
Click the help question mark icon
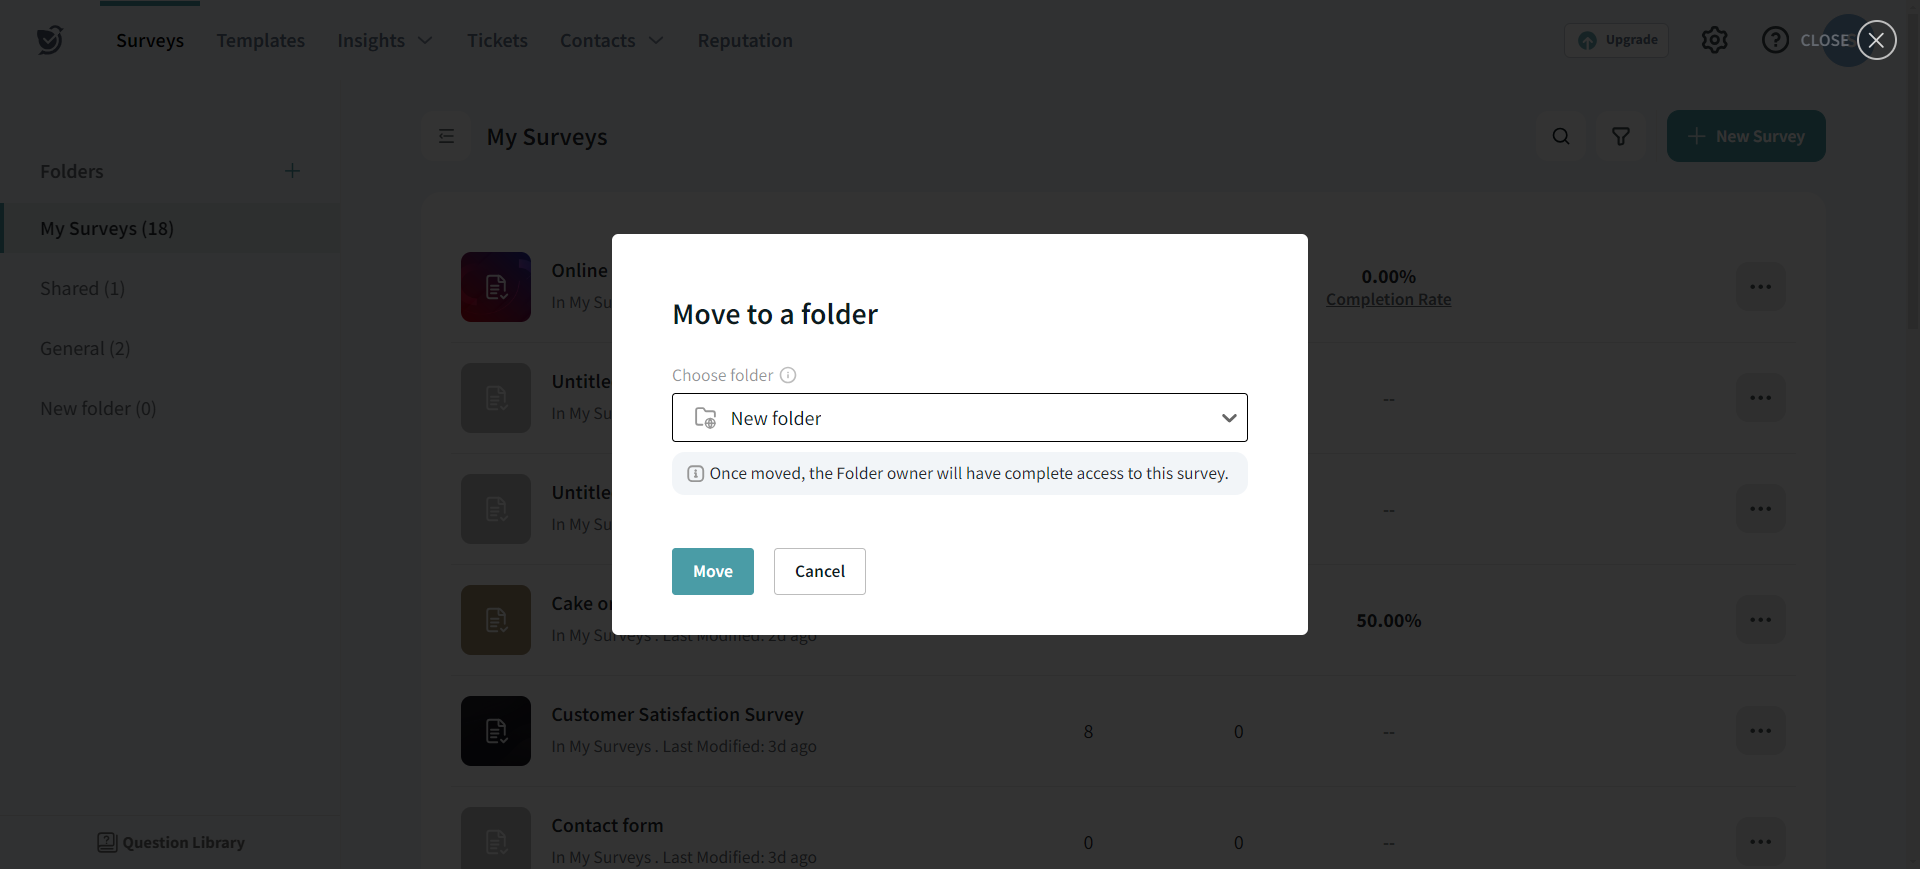[1775, 40]
